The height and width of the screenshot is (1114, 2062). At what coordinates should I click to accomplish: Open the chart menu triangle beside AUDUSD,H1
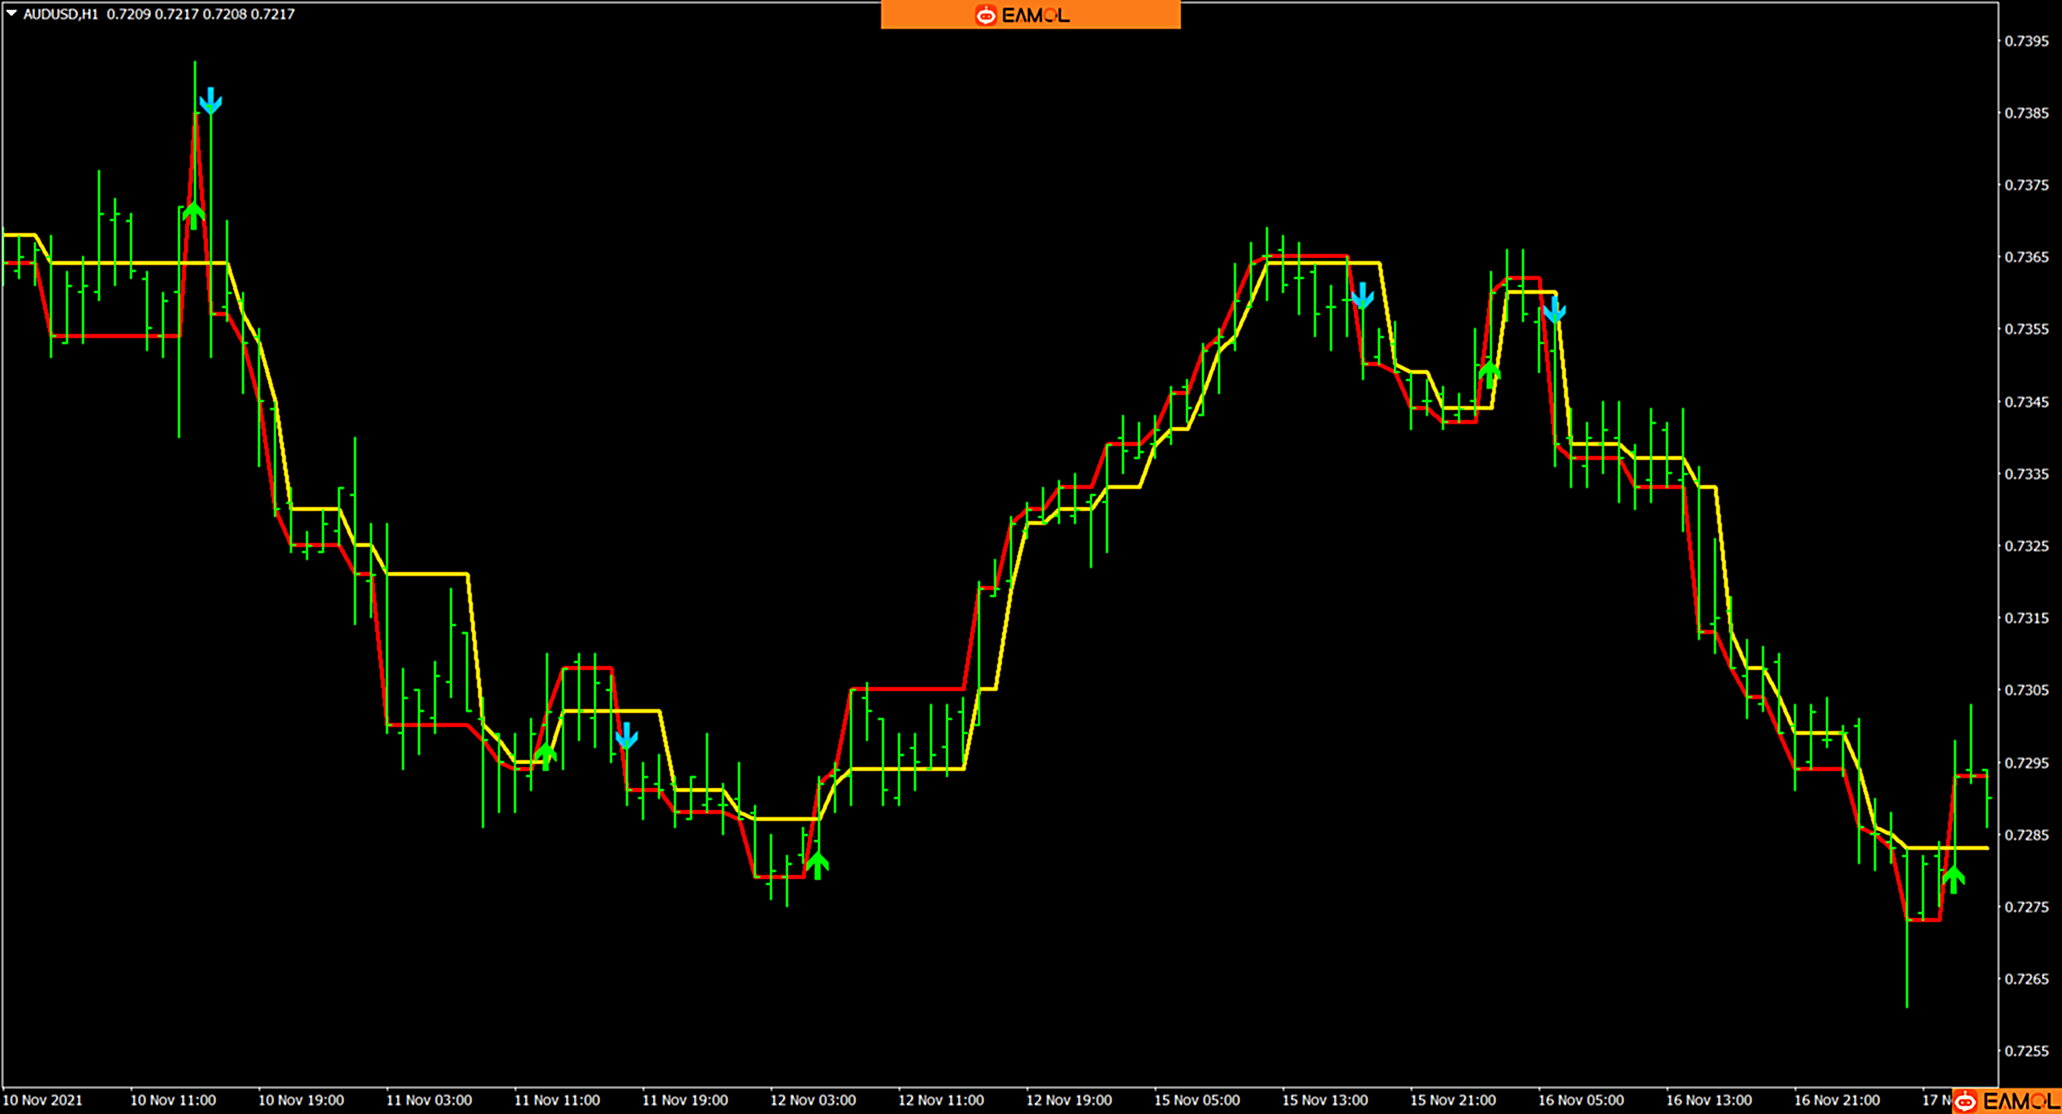point(11,14)
